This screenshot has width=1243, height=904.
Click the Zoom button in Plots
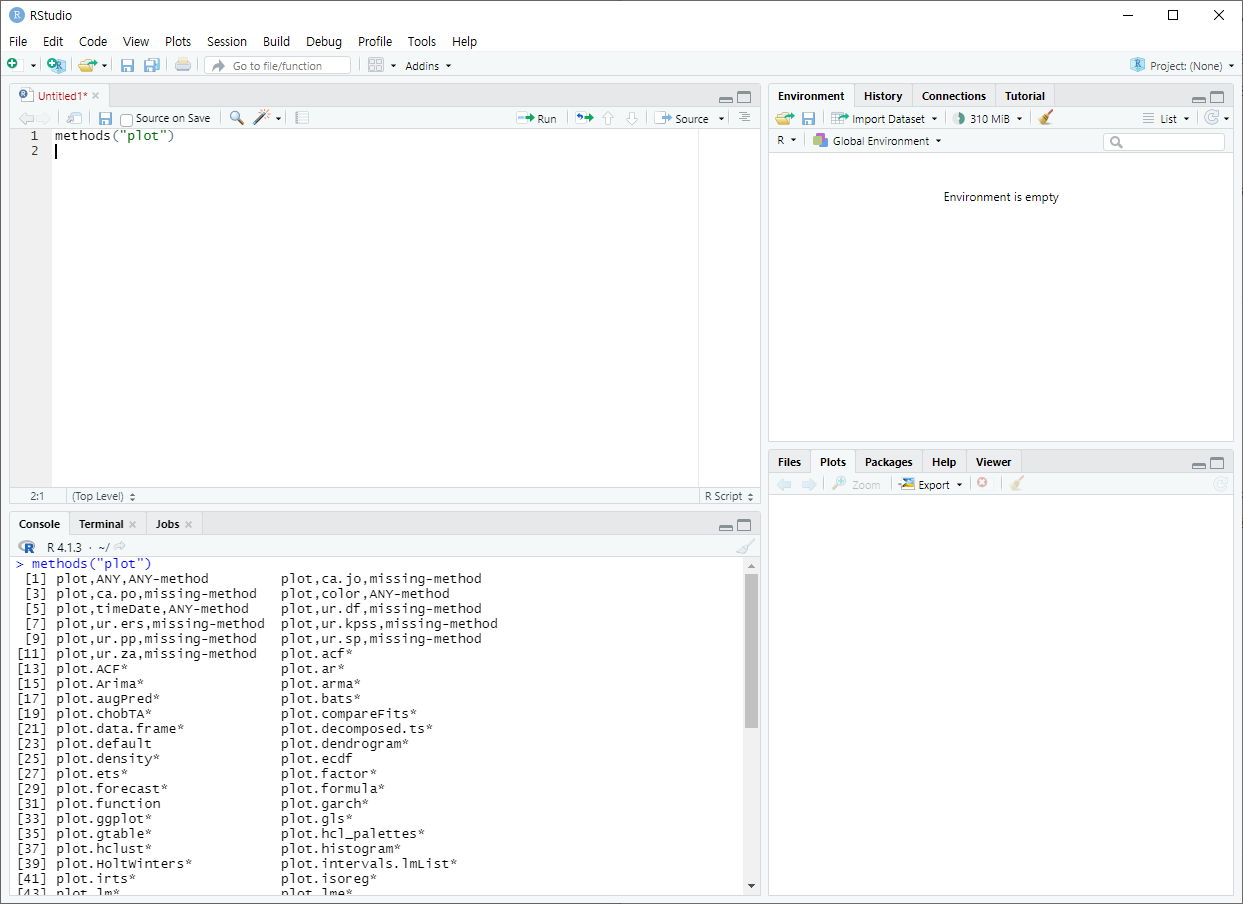(x=856, y=484)
